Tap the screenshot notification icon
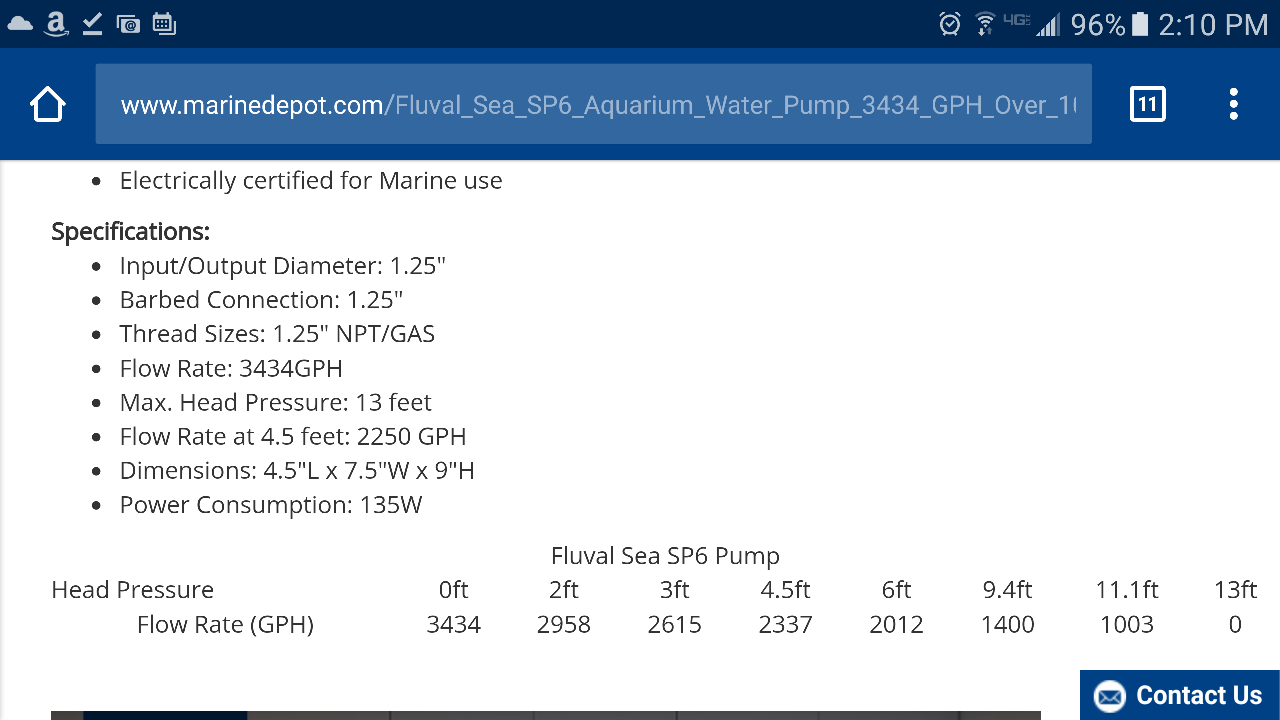 click(128, 23)
